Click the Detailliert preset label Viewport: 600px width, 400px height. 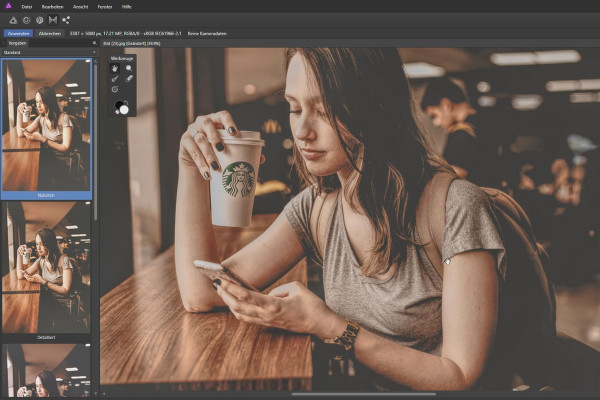(46, 338)
